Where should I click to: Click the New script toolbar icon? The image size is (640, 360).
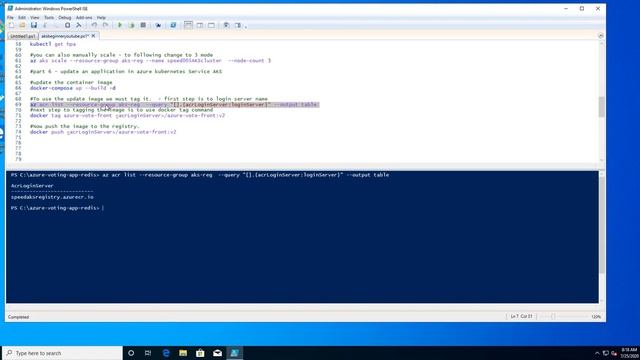(12, 25)
